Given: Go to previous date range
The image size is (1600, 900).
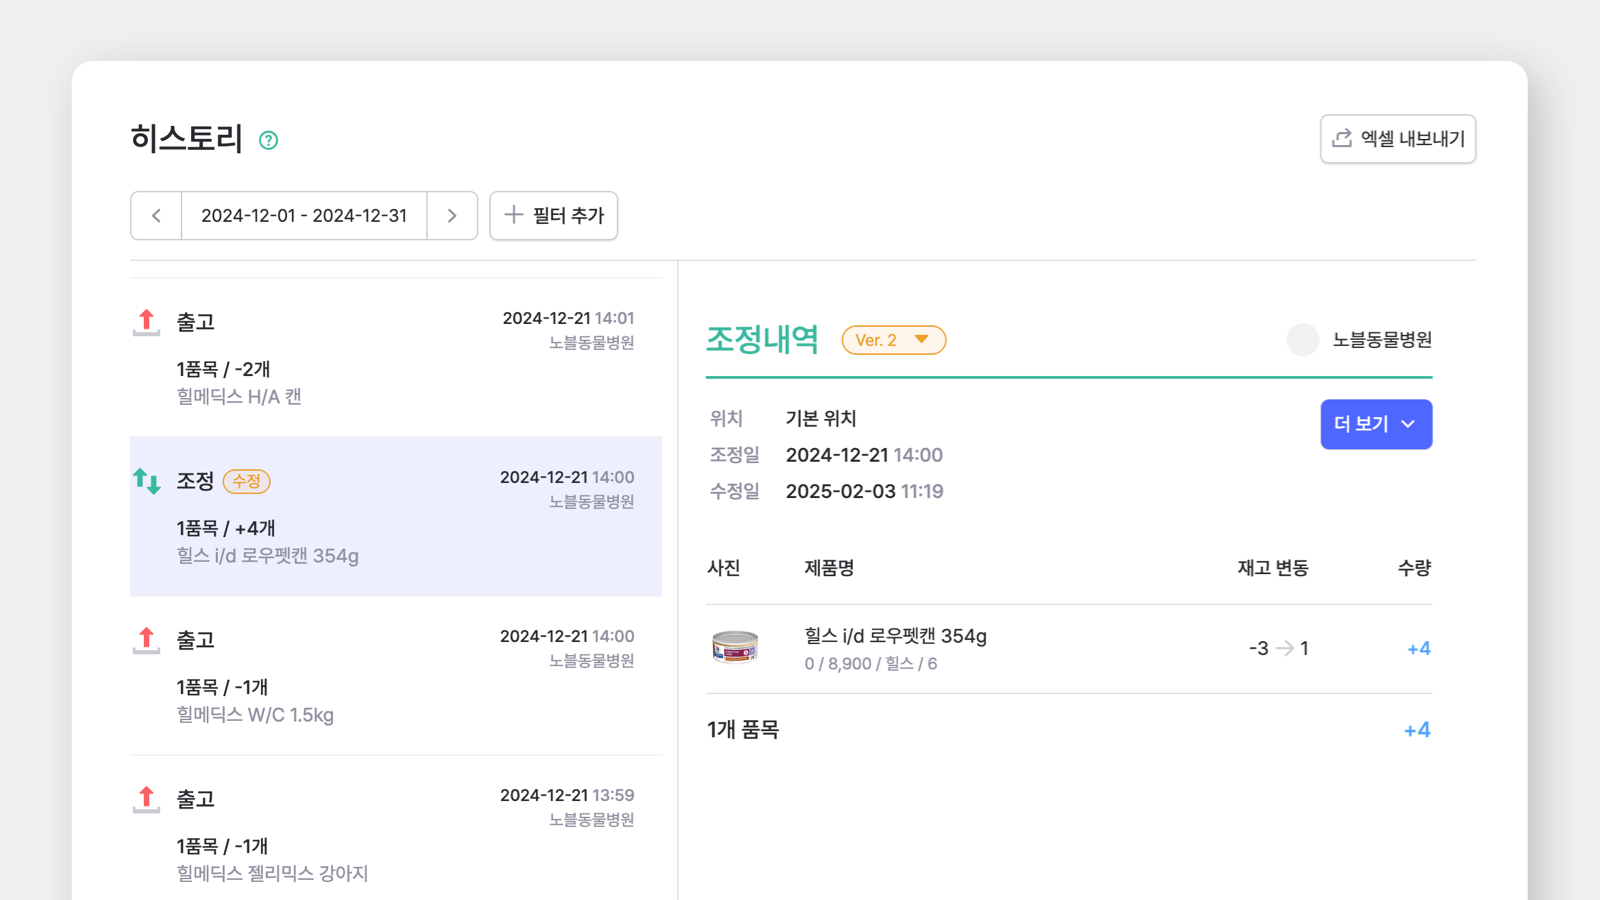Looking at the screenshot, I should point(156,216).
